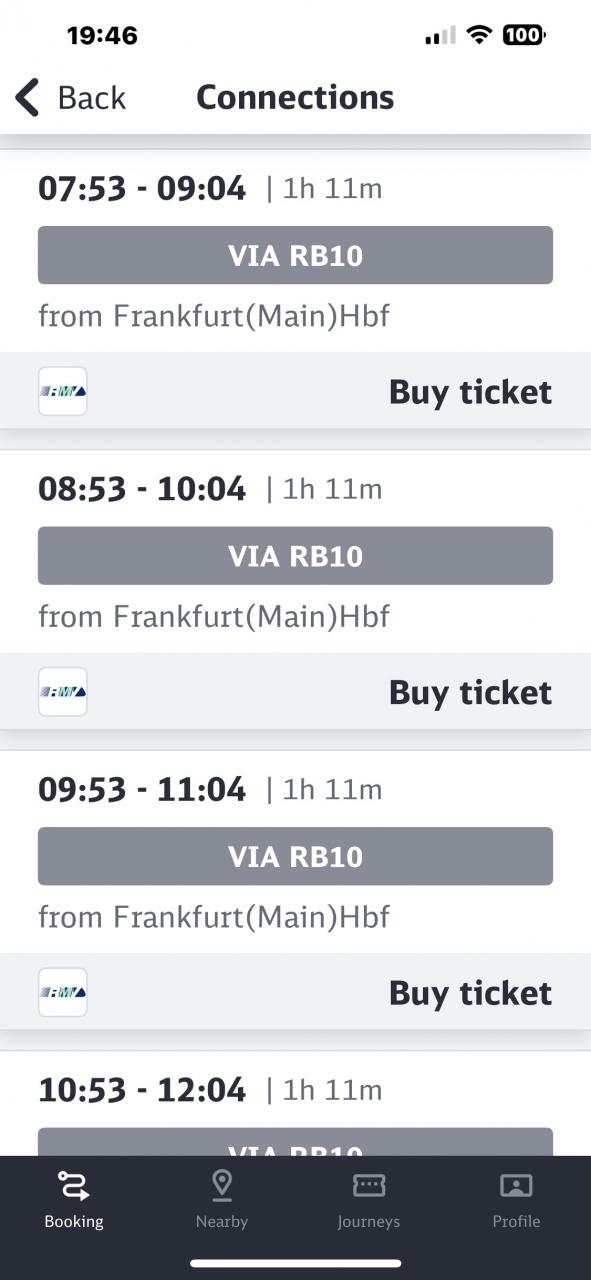591x1280 pixels.
Task: Tap RMV logo in 09:53 connection
Action: click(x=63, y=992)
